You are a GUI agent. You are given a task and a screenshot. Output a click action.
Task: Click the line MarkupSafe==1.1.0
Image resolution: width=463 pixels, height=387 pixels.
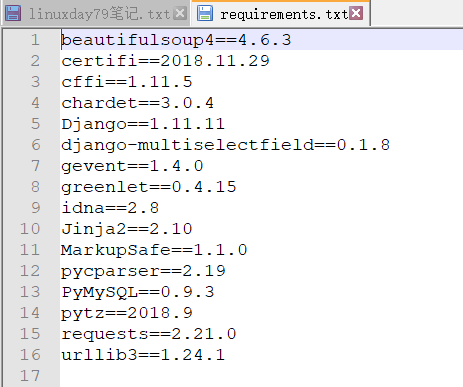click(x=154, y=250)
